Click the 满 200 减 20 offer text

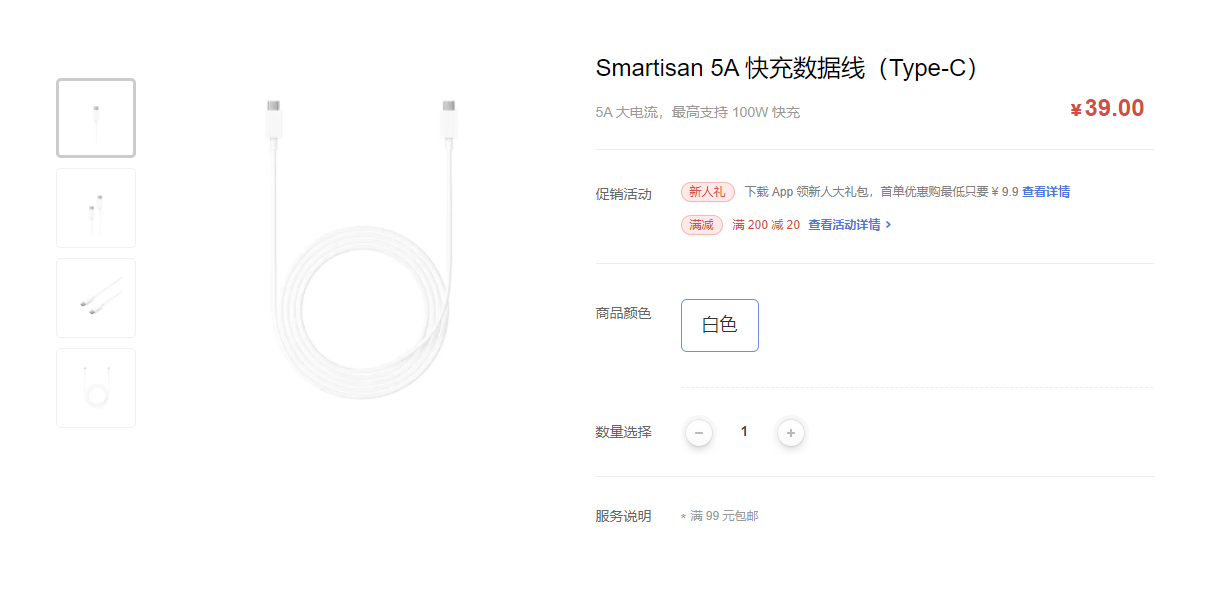(x=766, y=225)
